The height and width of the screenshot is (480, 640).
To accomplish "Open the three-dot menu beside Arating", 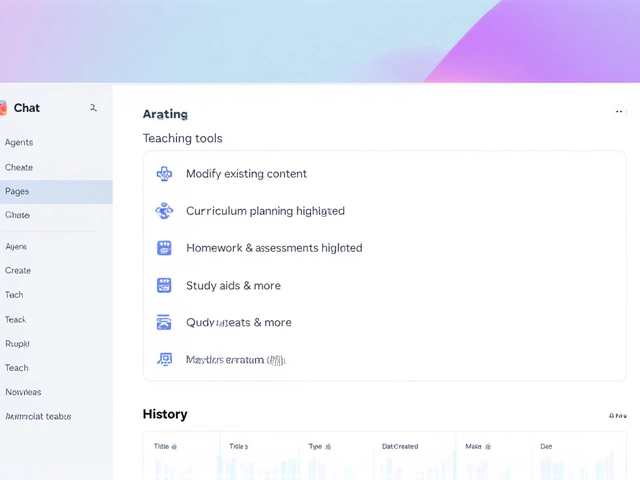I will (x=619, y=111).
